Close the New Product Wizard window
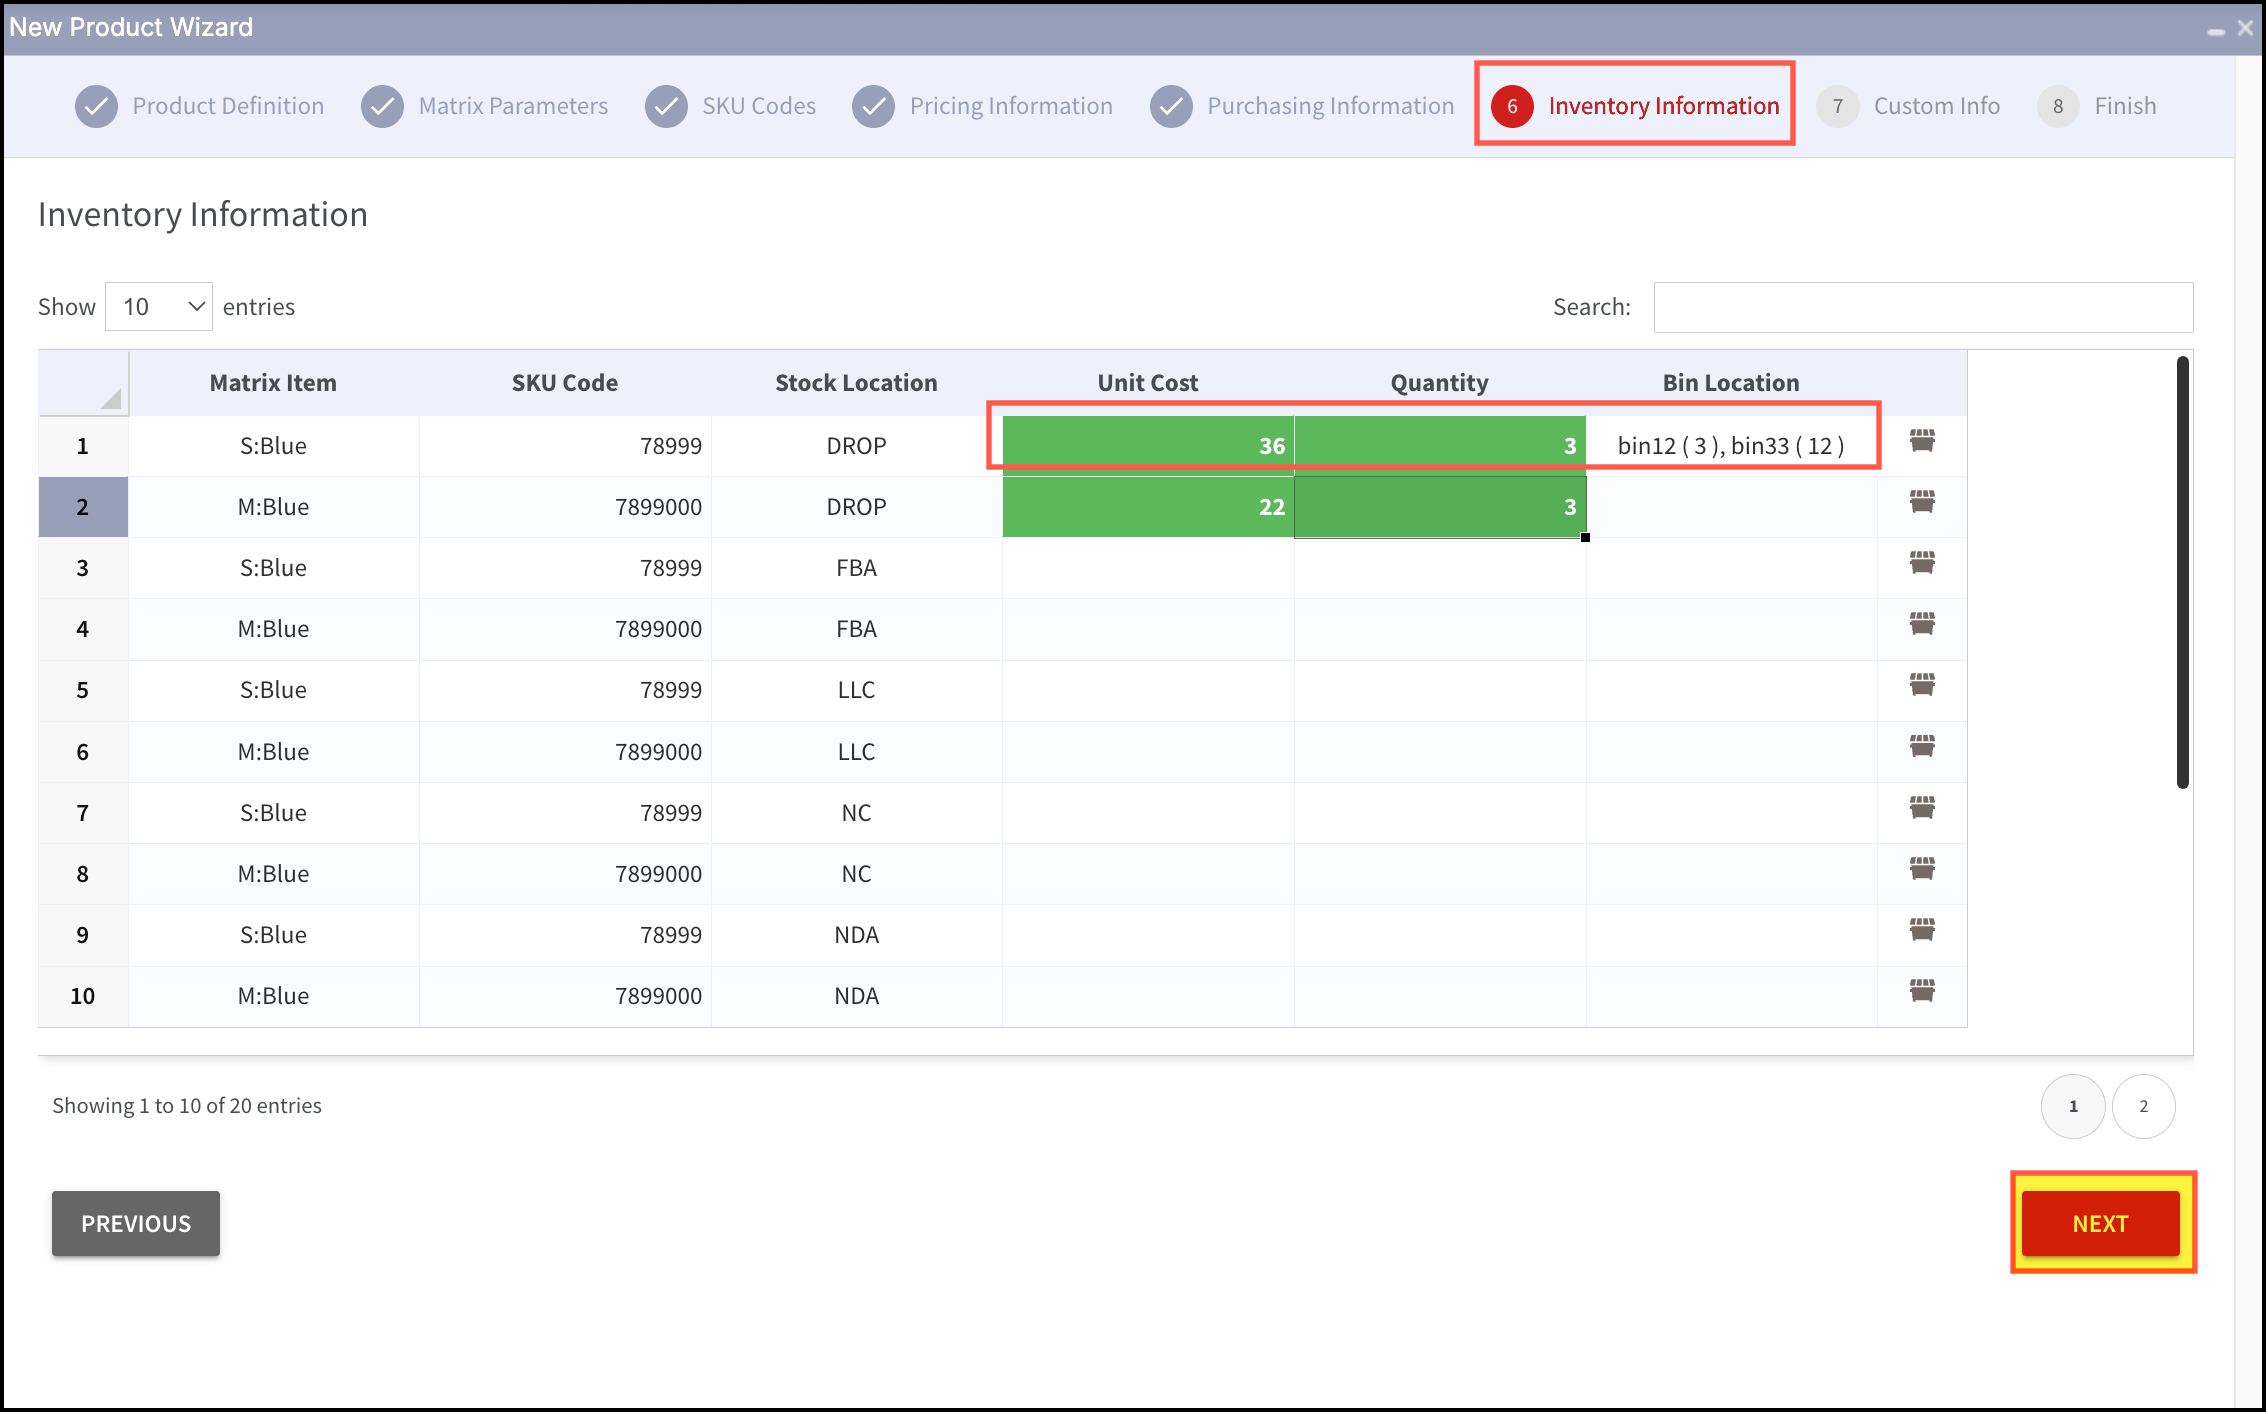The width and height of the screenshot is (2266, 1412). point(2245,28)
